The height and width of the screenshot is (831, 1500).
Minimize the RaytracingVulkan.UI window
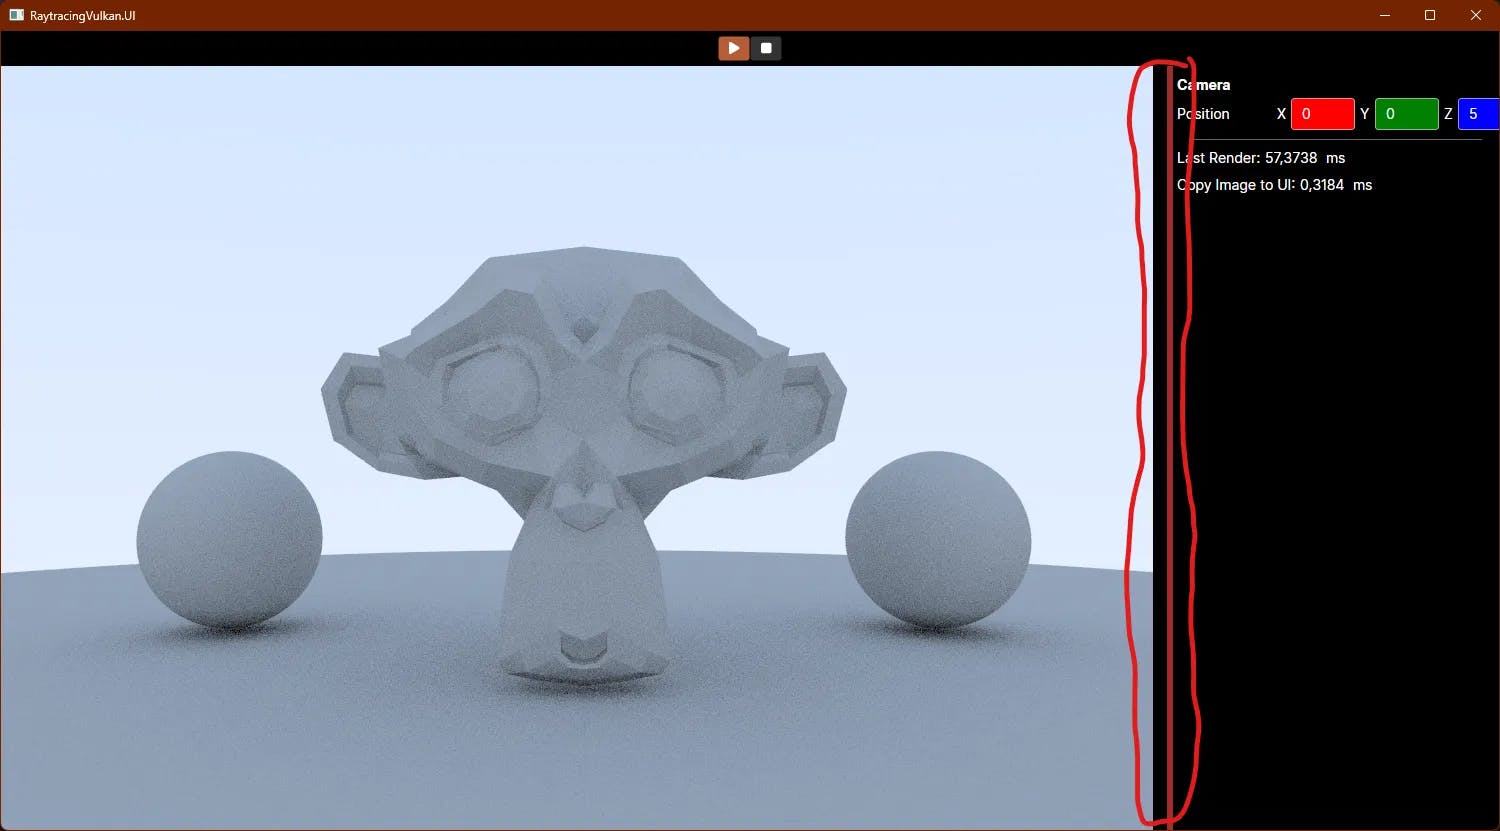(1384, 15)
